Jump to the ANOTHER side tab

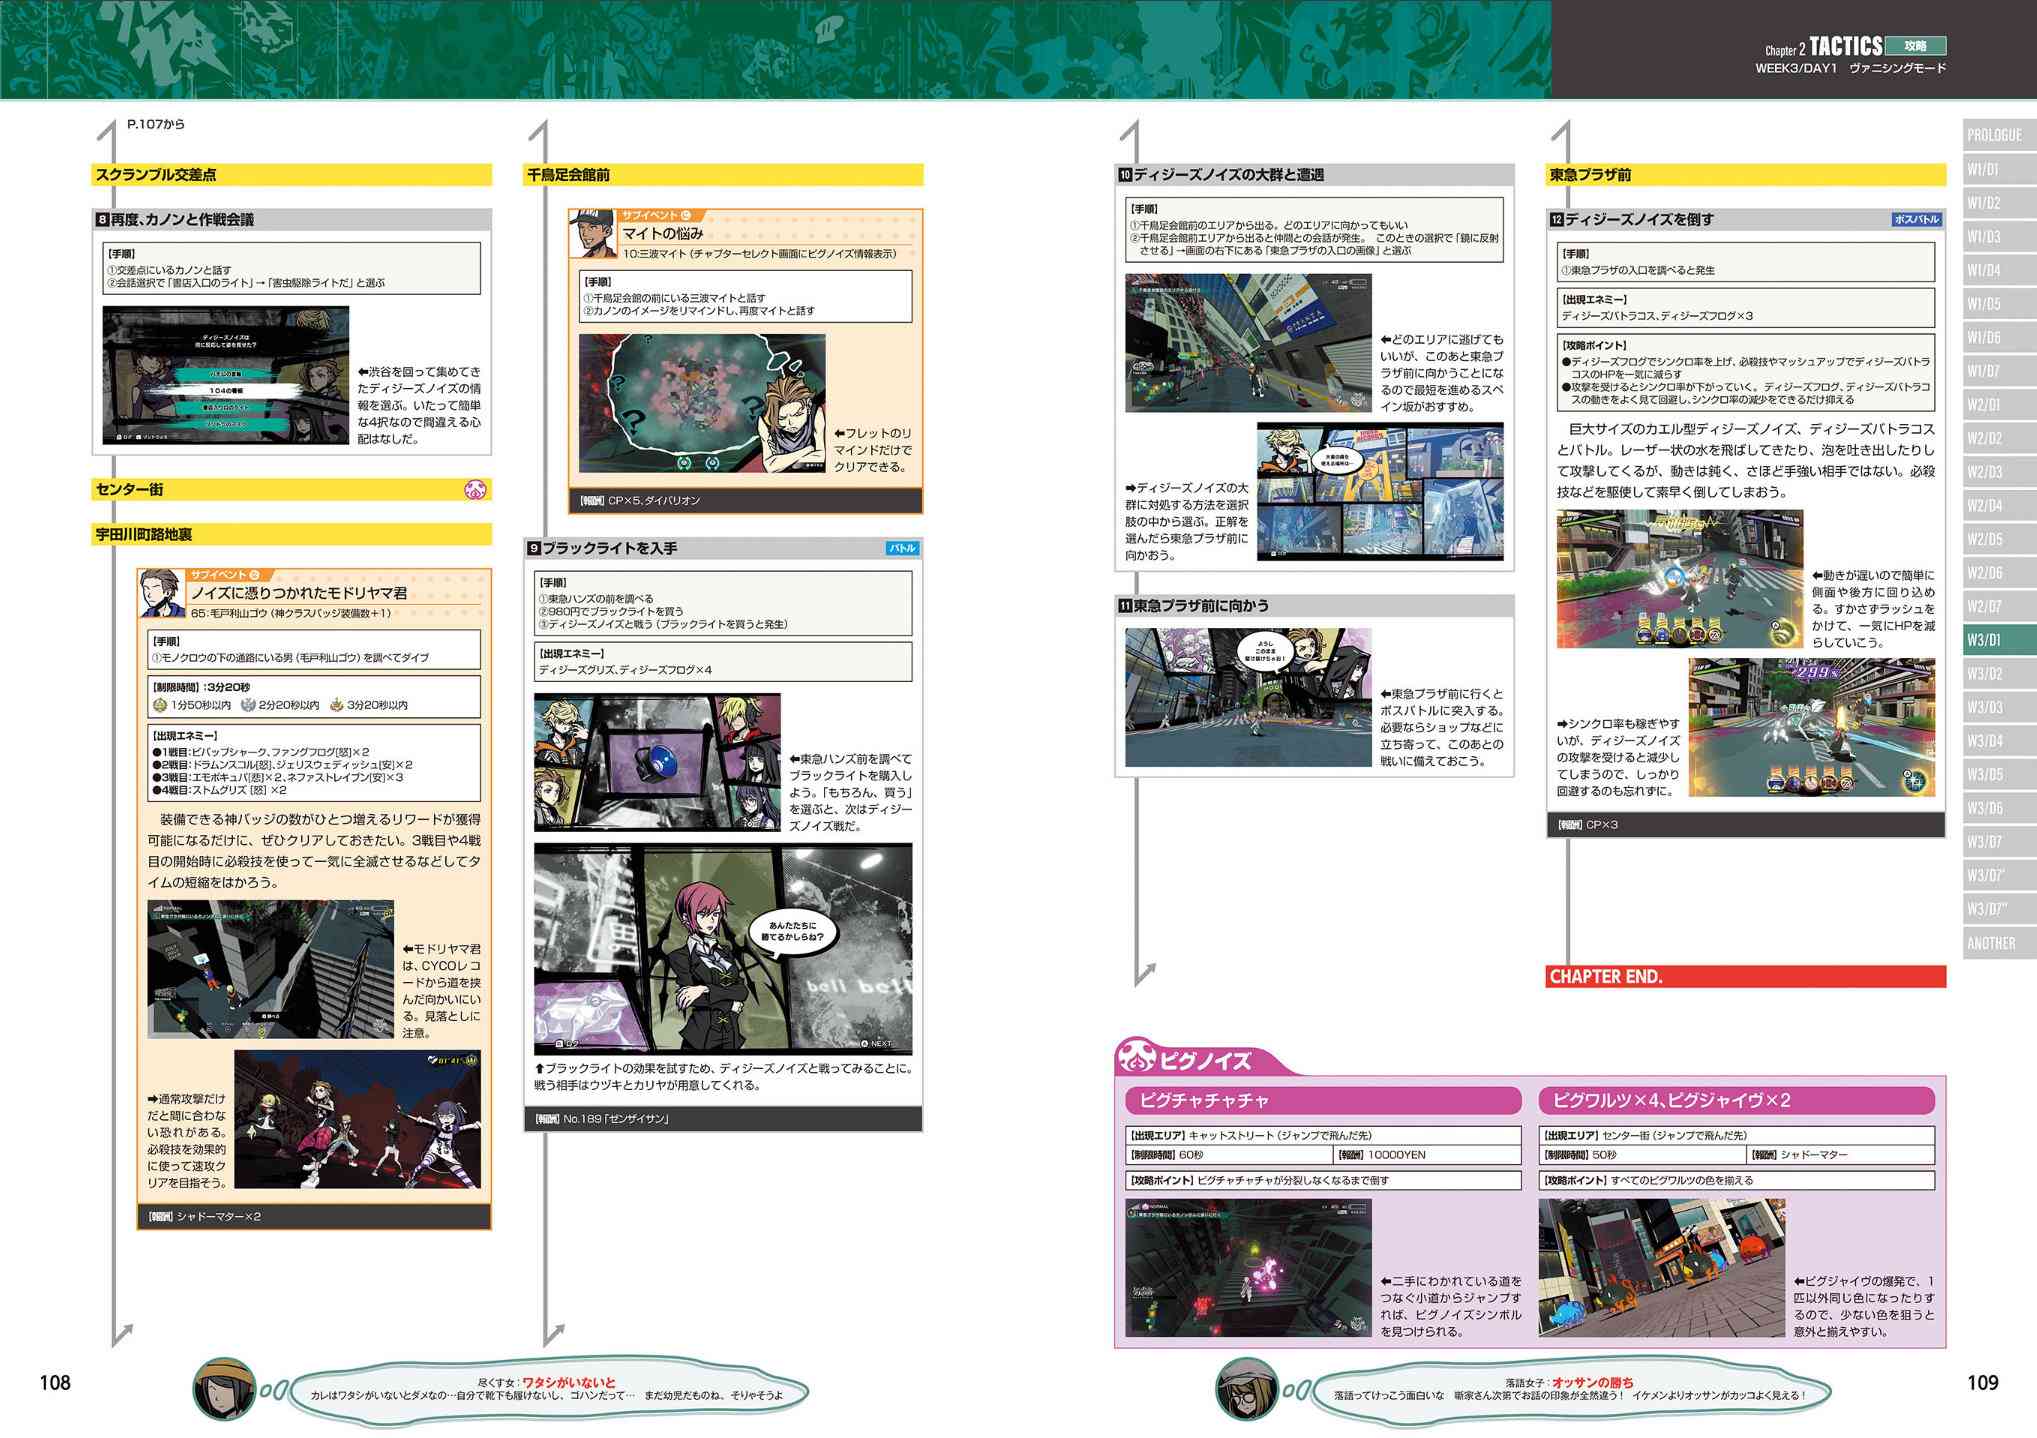pos(1998,943)
